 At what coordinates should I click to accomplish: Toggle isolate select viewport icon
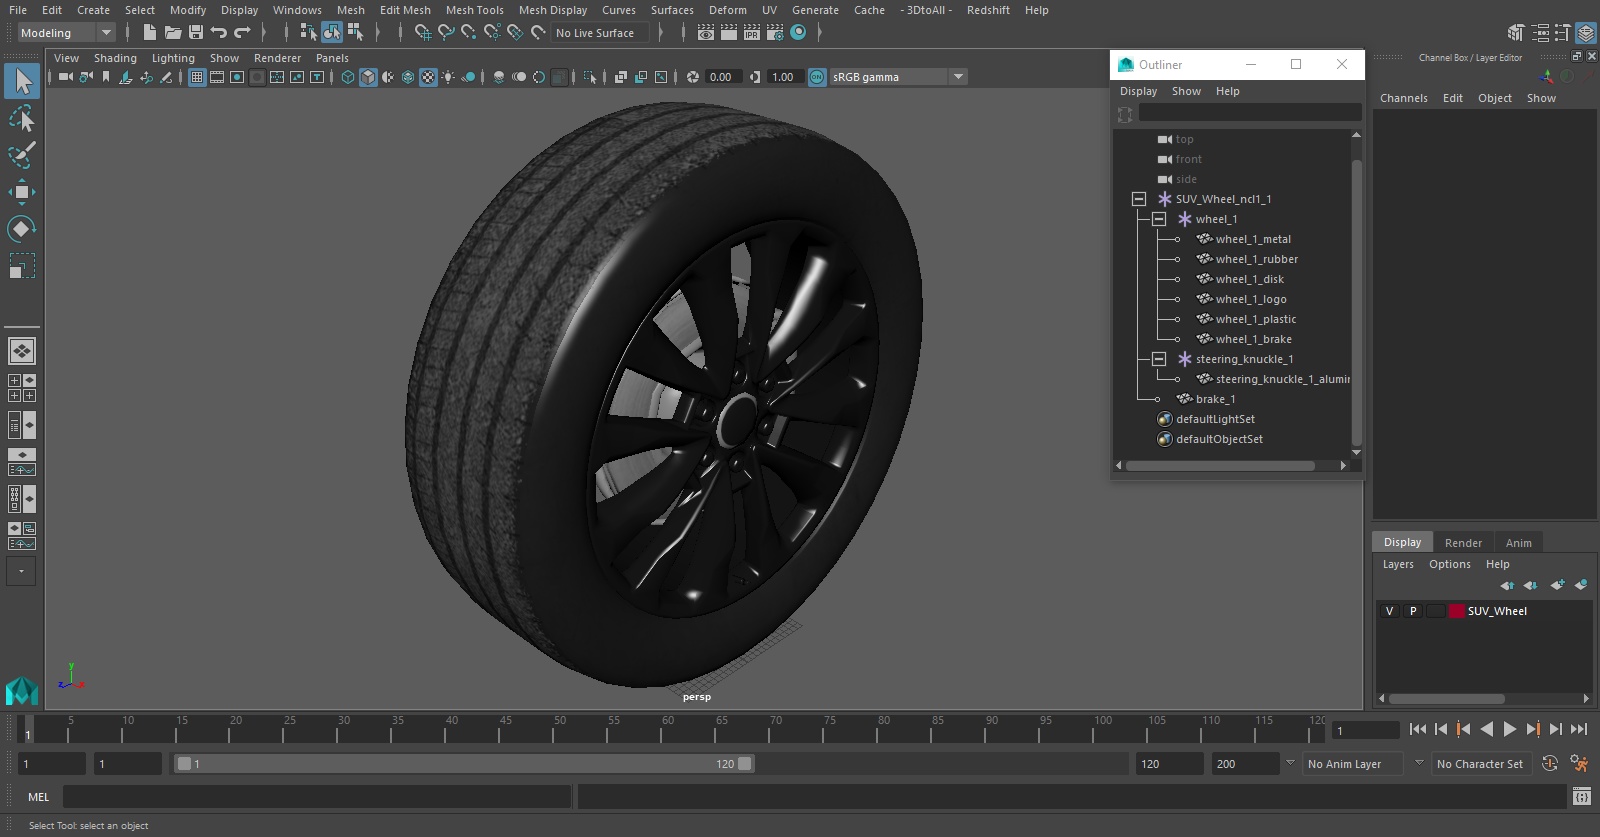(x=590, y=77)
